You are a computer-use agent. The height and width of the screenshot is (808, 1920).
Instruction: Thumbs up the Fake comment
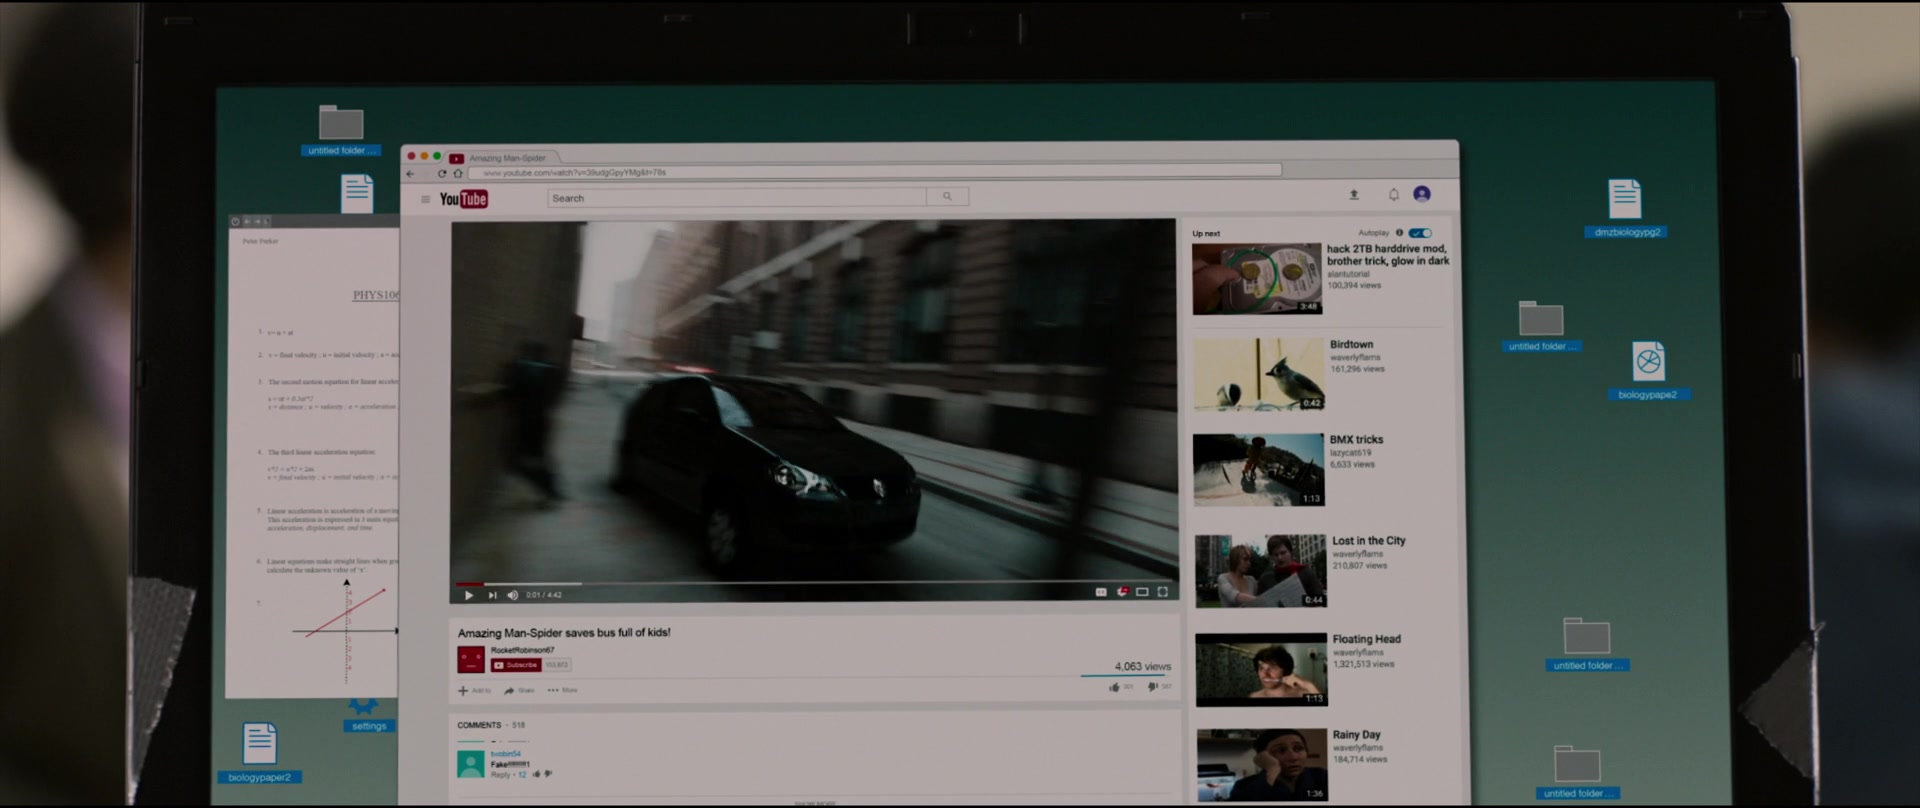[537, 774]
